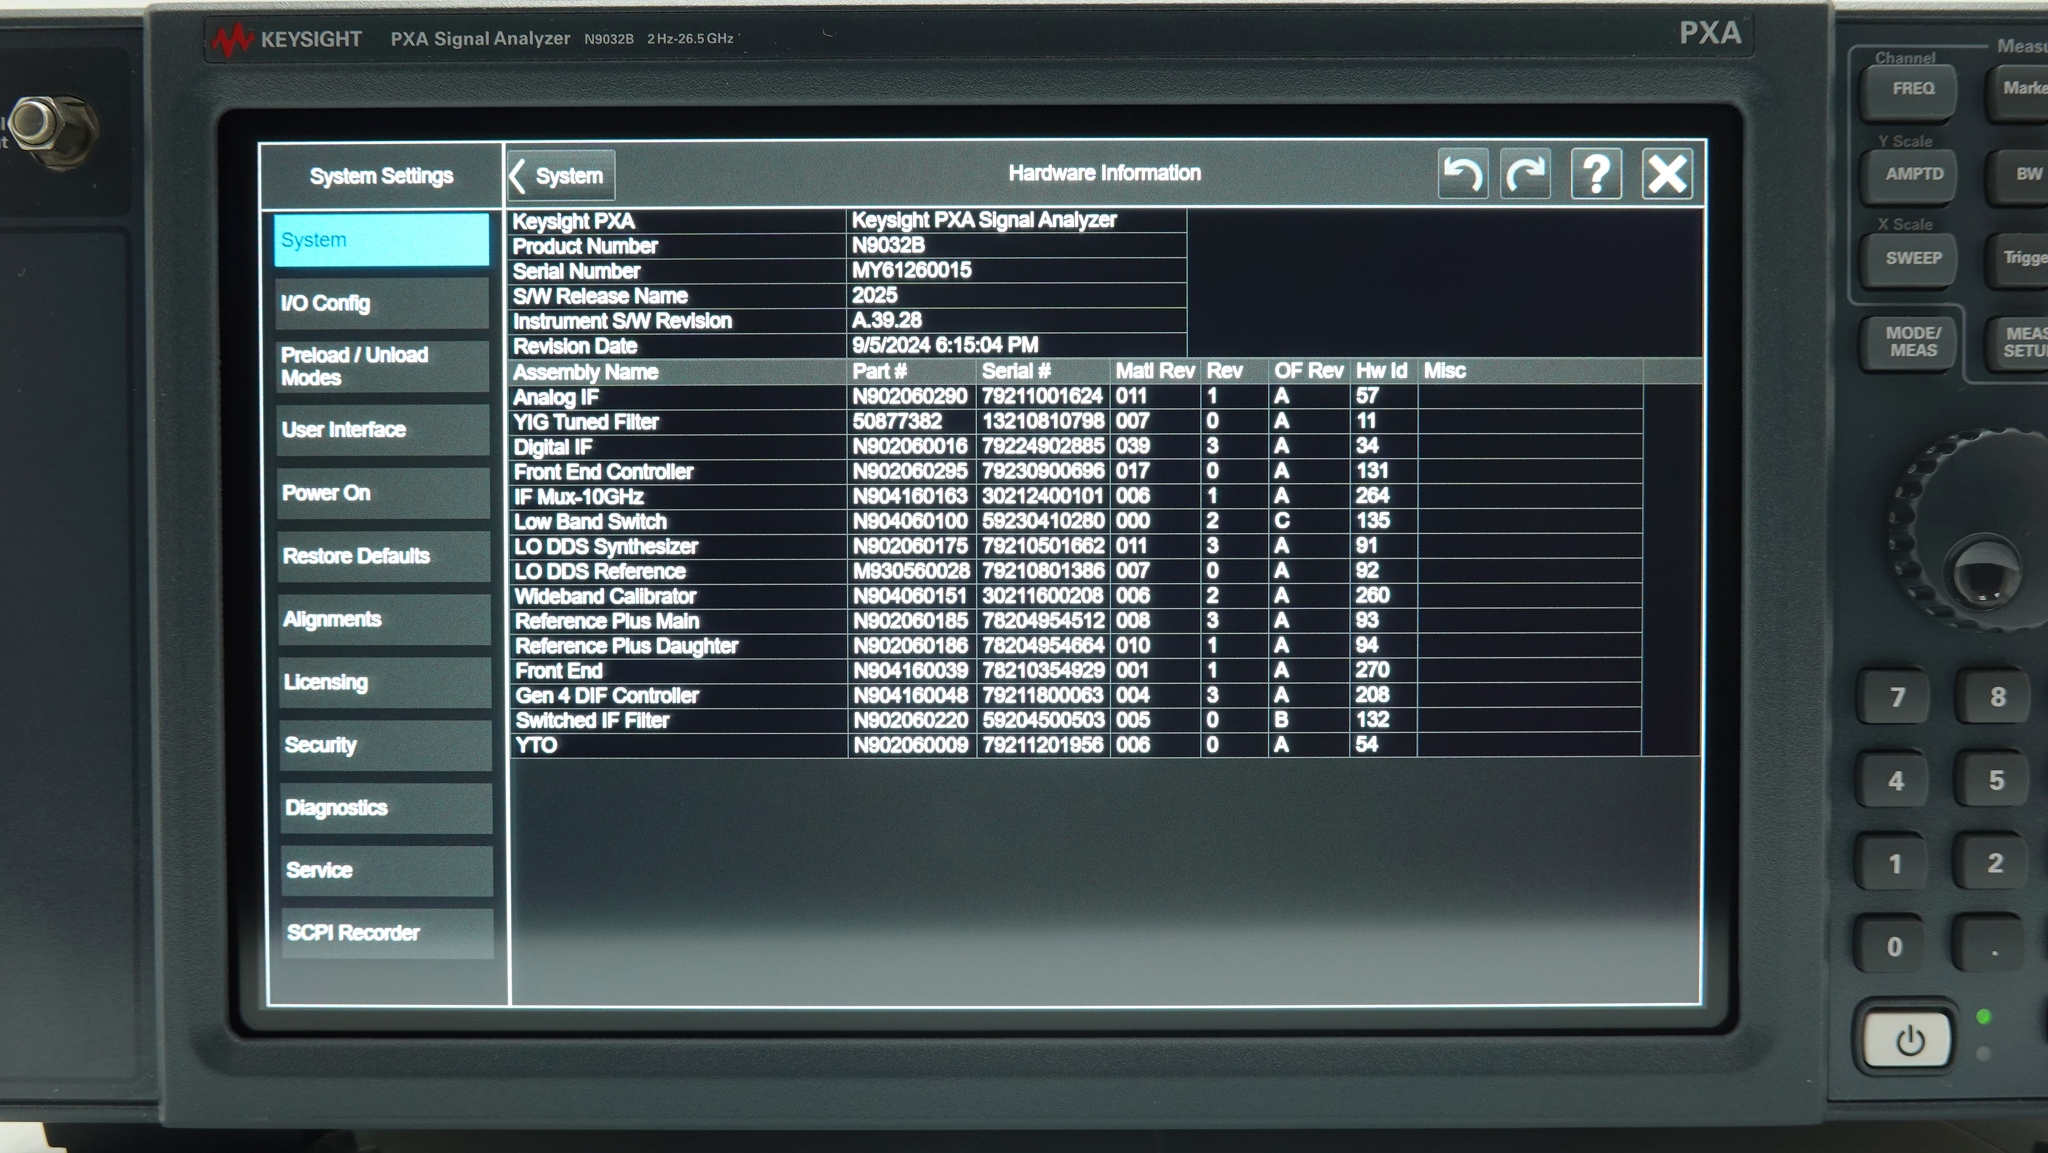Click the power button on the front panel
This screenshot has width=2048, height=1153.
[x=1908, y=1041]
